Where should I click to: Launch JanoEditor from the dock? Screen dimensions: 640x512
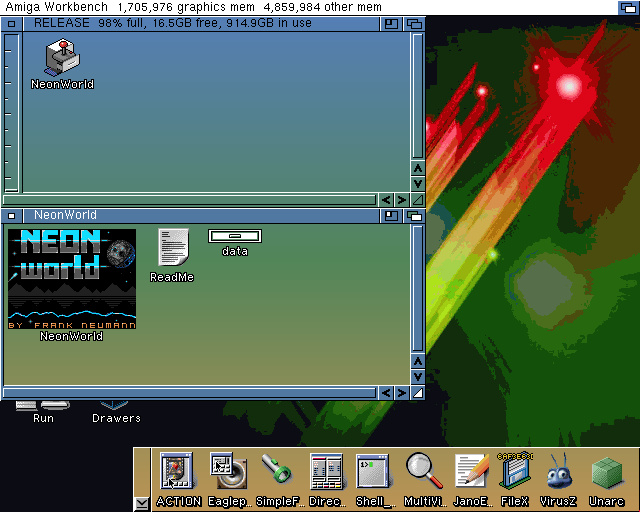(471, 470)
